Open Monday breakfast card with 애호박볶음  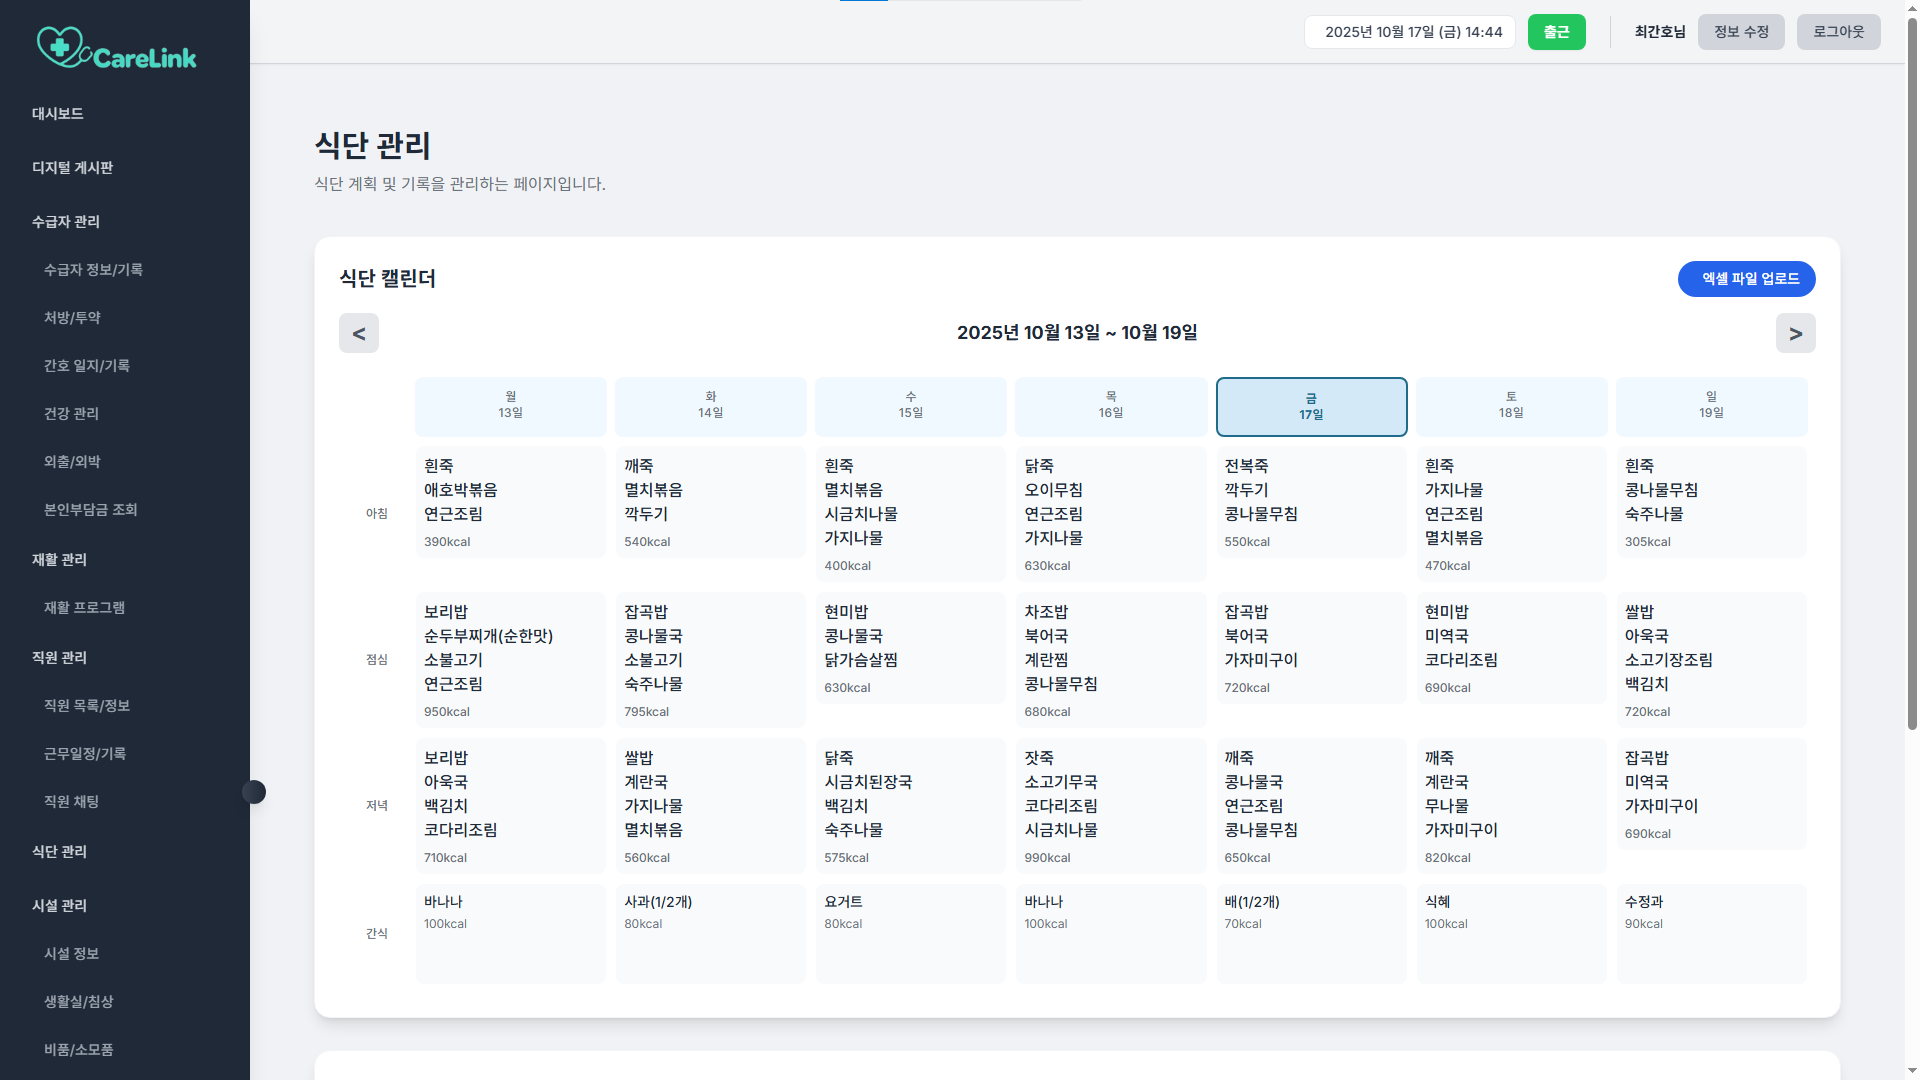(x=510, y=502)
